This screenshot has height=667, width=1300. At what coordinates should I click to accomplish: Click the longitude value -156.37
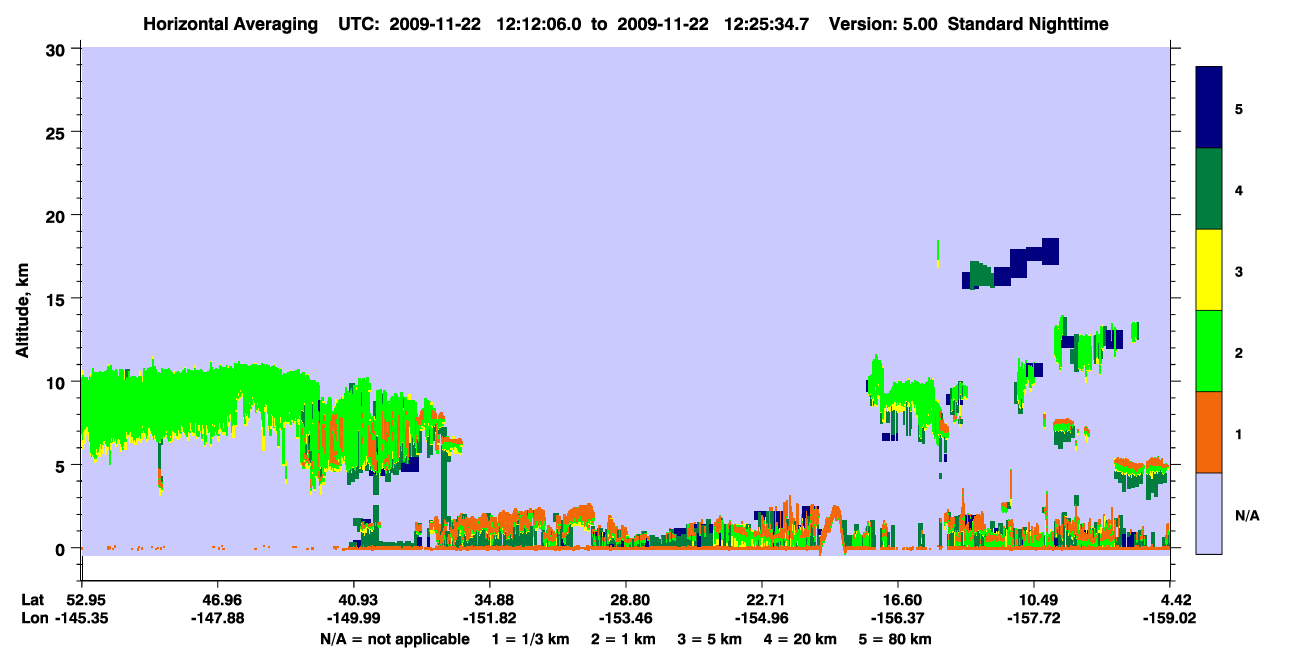pos(898,619)
